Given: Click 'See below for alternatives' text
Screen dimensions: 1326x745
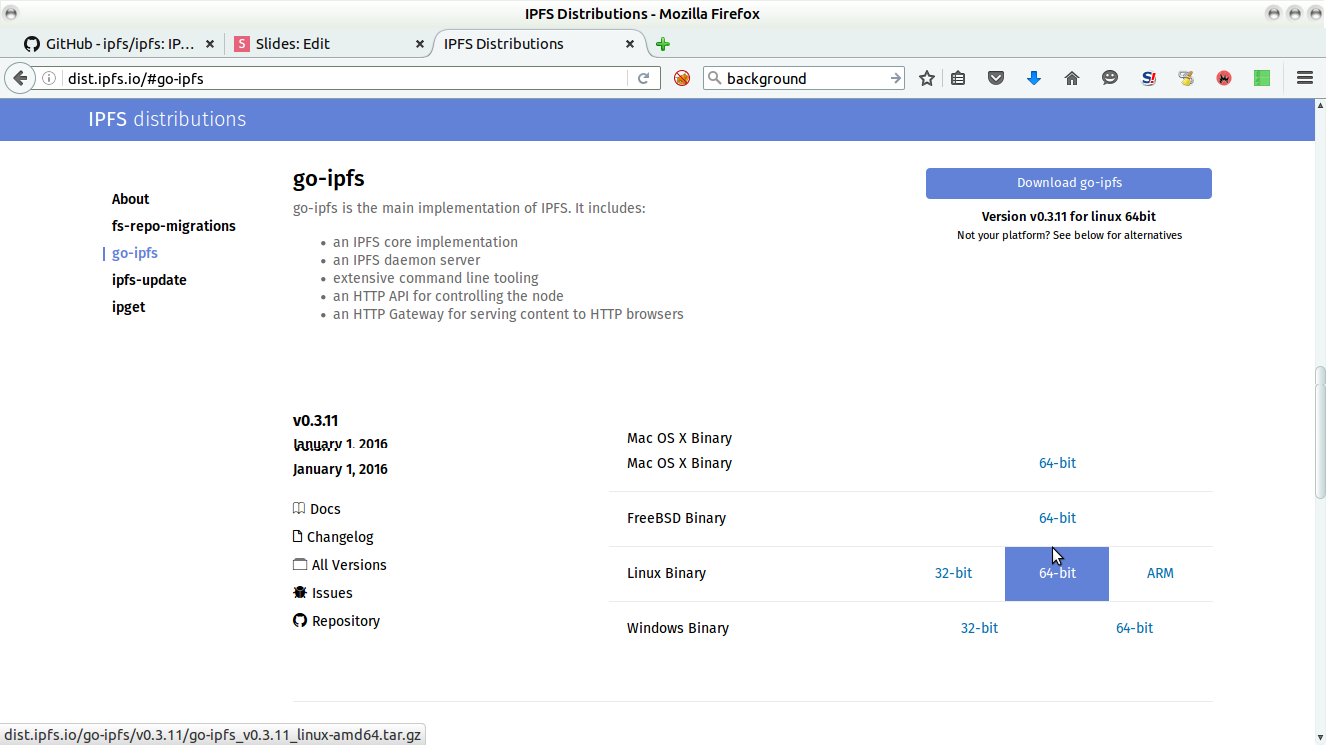Looking at the screenshot, I should tap(1117, 235).
